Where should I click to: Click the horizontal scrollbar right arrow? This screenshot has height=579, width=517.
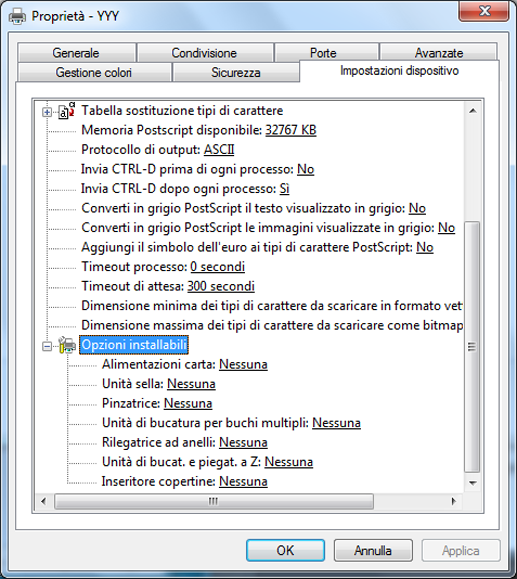pos(453,501)
